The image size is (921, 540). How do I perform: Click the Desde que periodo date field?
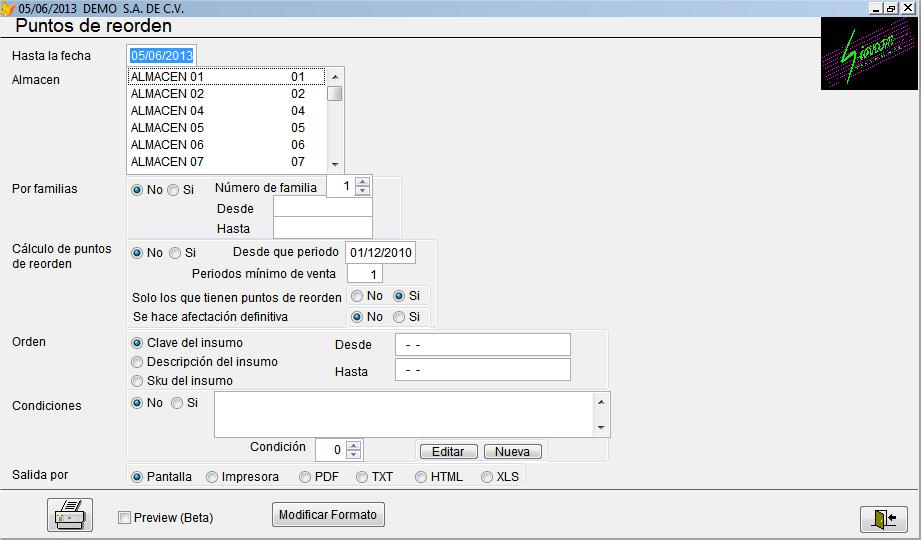[380, 253]
